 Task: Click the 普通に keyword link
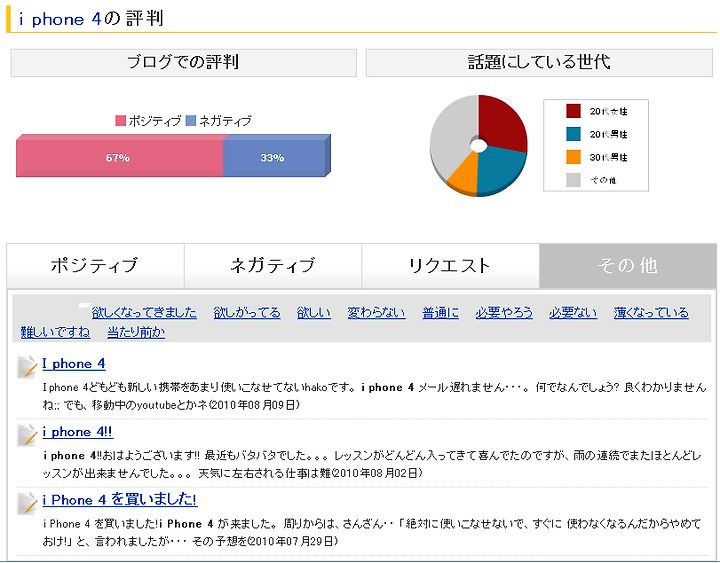pyautogui.click(x=440, y=313)
